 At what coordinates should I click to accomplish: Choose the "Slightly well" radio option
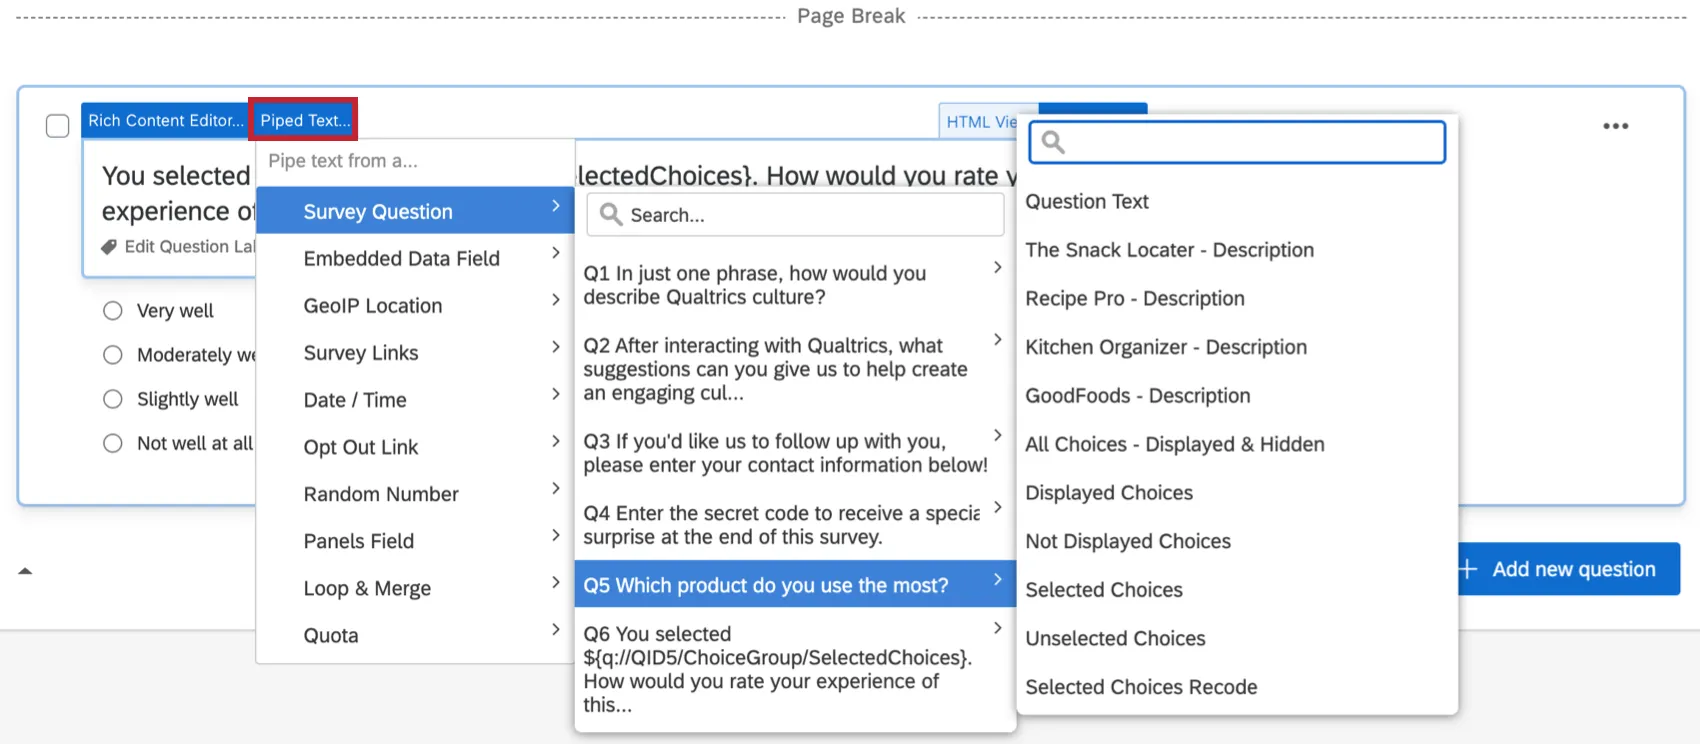113,399
